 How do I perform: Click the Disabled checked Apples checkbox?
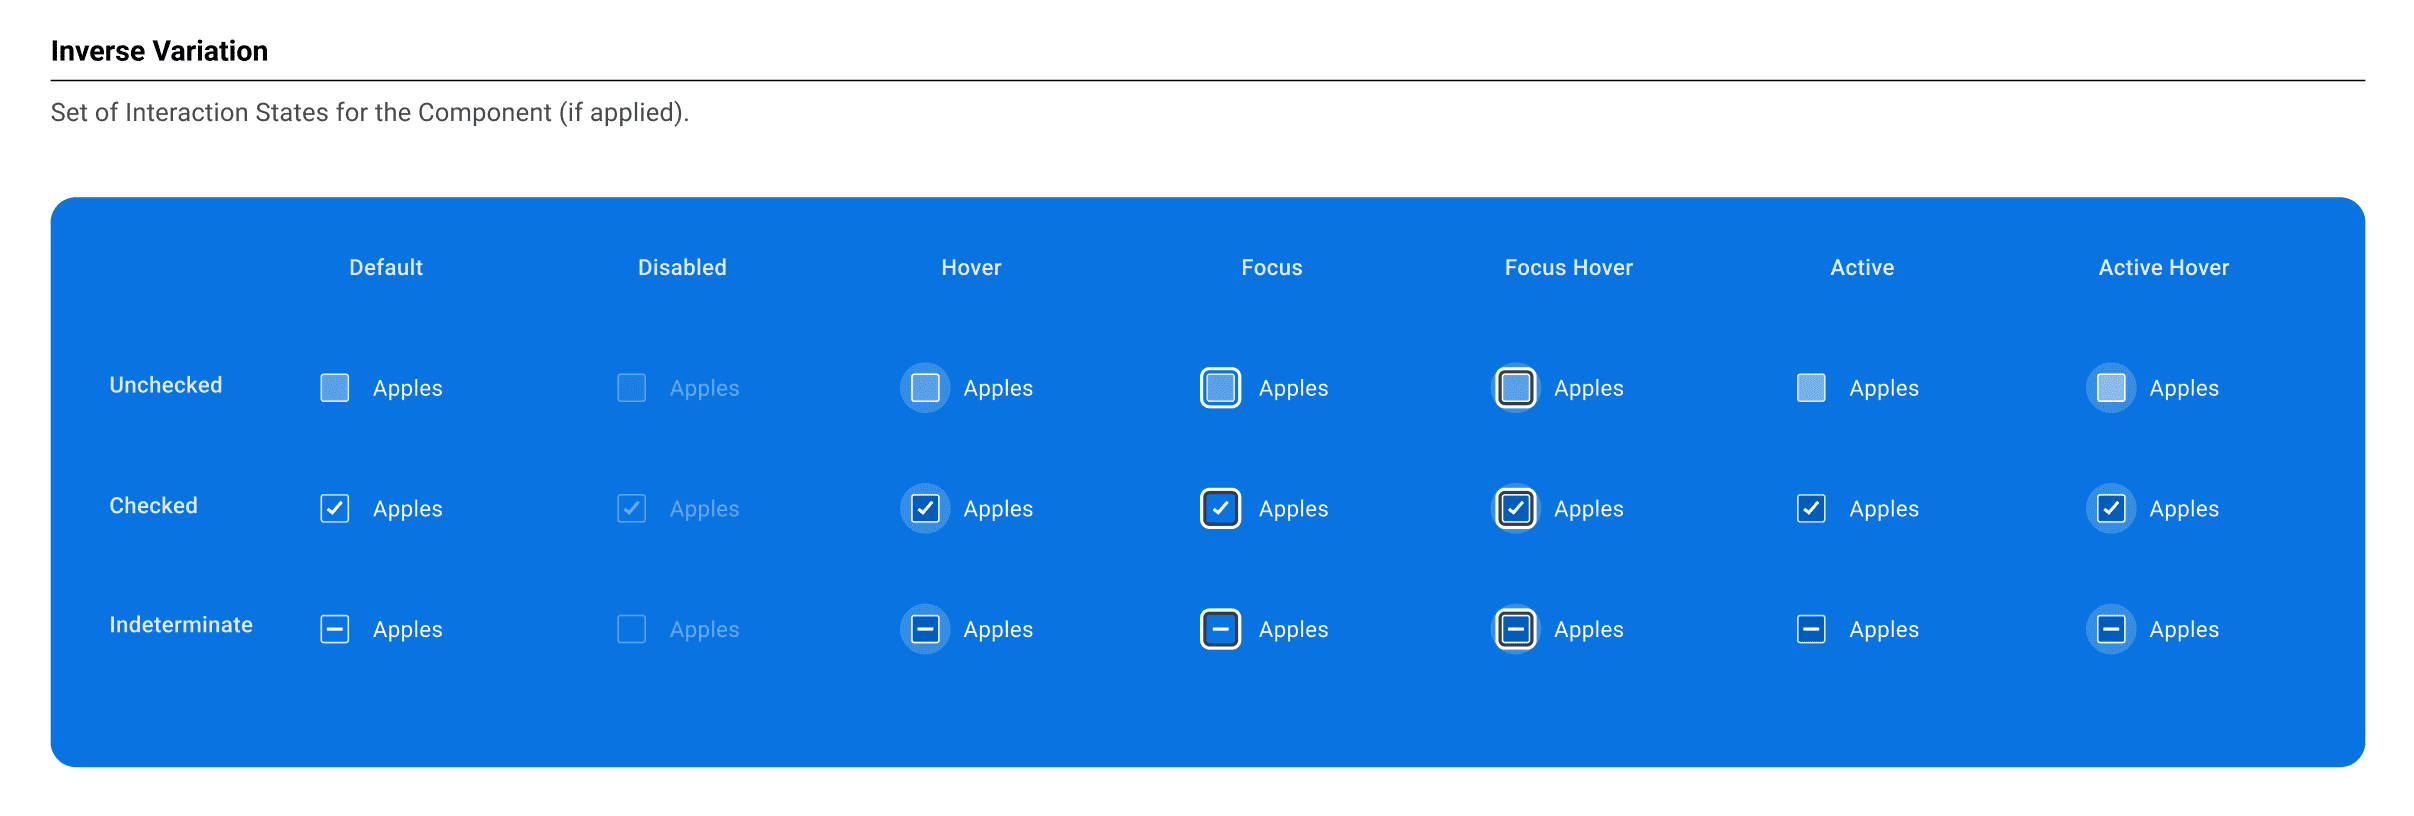point(631,509)
